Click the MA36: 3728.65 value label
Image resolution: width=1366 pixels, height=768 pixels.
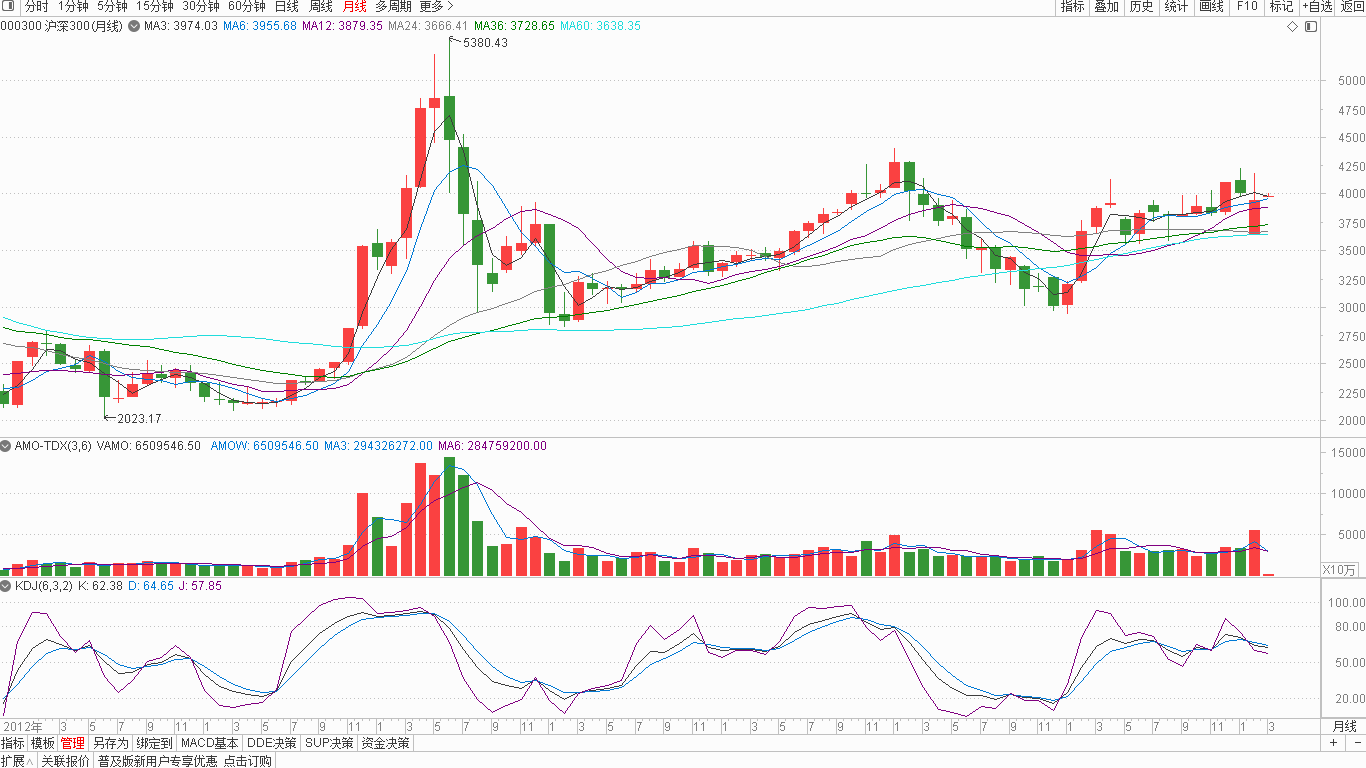[x=514, y=26]
